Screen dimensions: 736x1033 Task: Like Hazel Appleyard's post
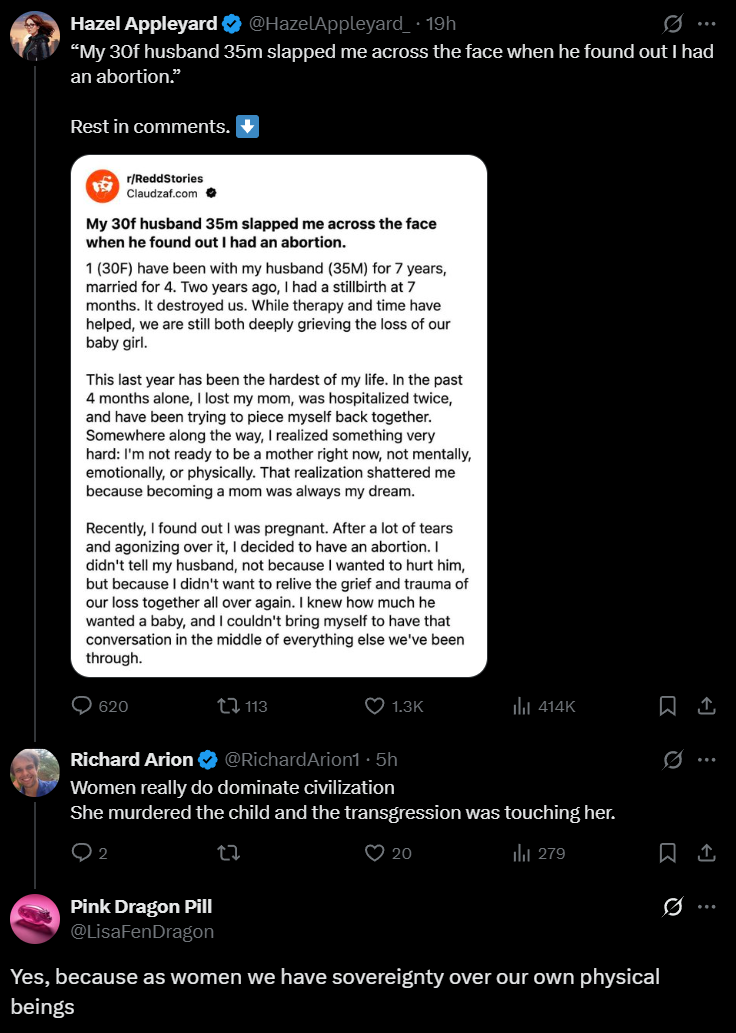point(375,706)
